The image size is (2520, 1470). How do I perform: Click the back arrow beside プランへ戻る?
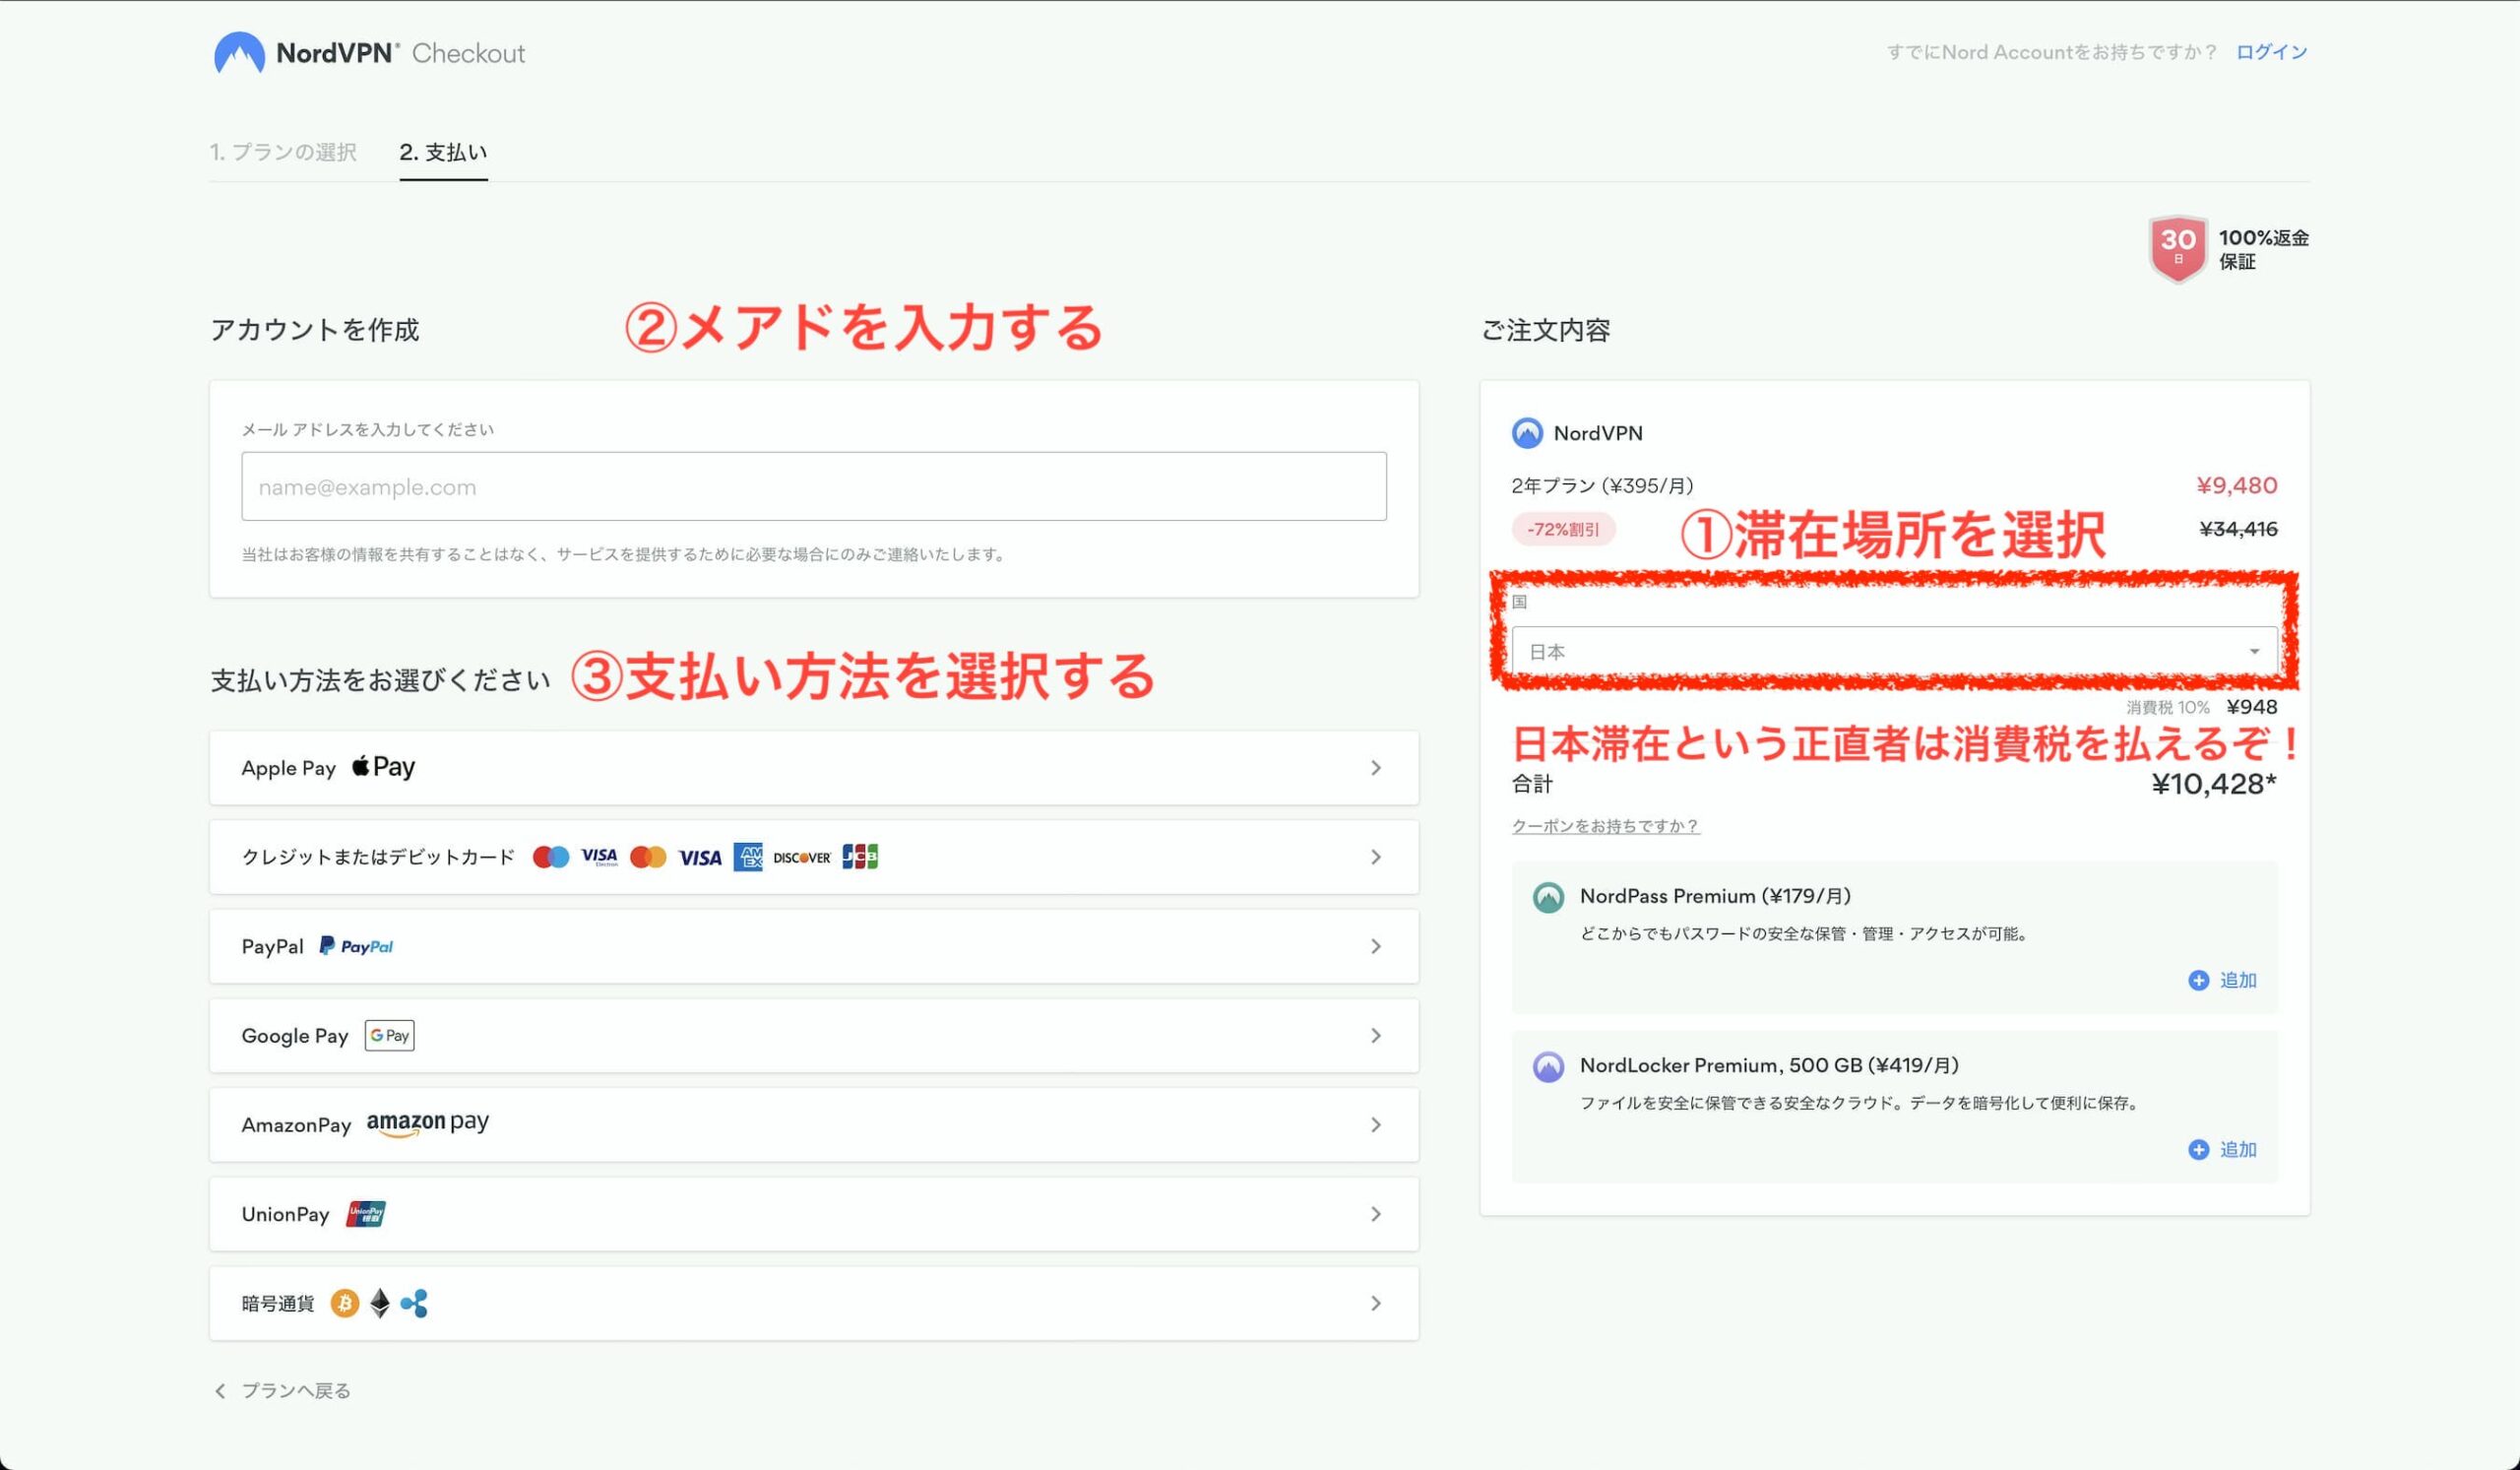pyautogui.click(x=220, y=1391)
